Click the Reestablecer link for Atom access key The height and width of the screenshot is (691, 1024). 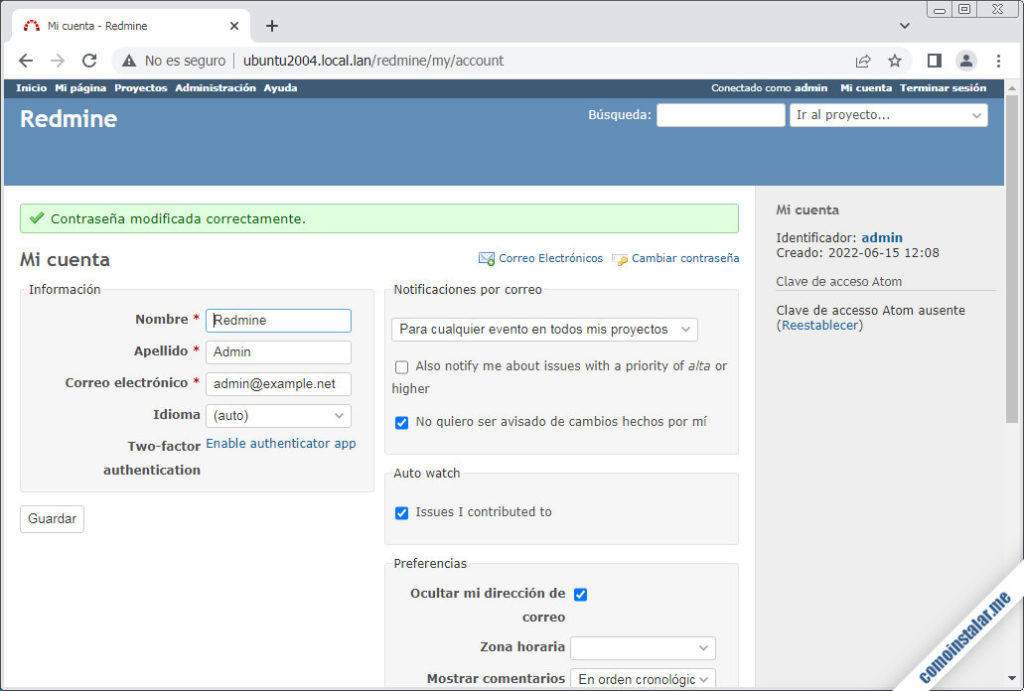click(819, 324)
